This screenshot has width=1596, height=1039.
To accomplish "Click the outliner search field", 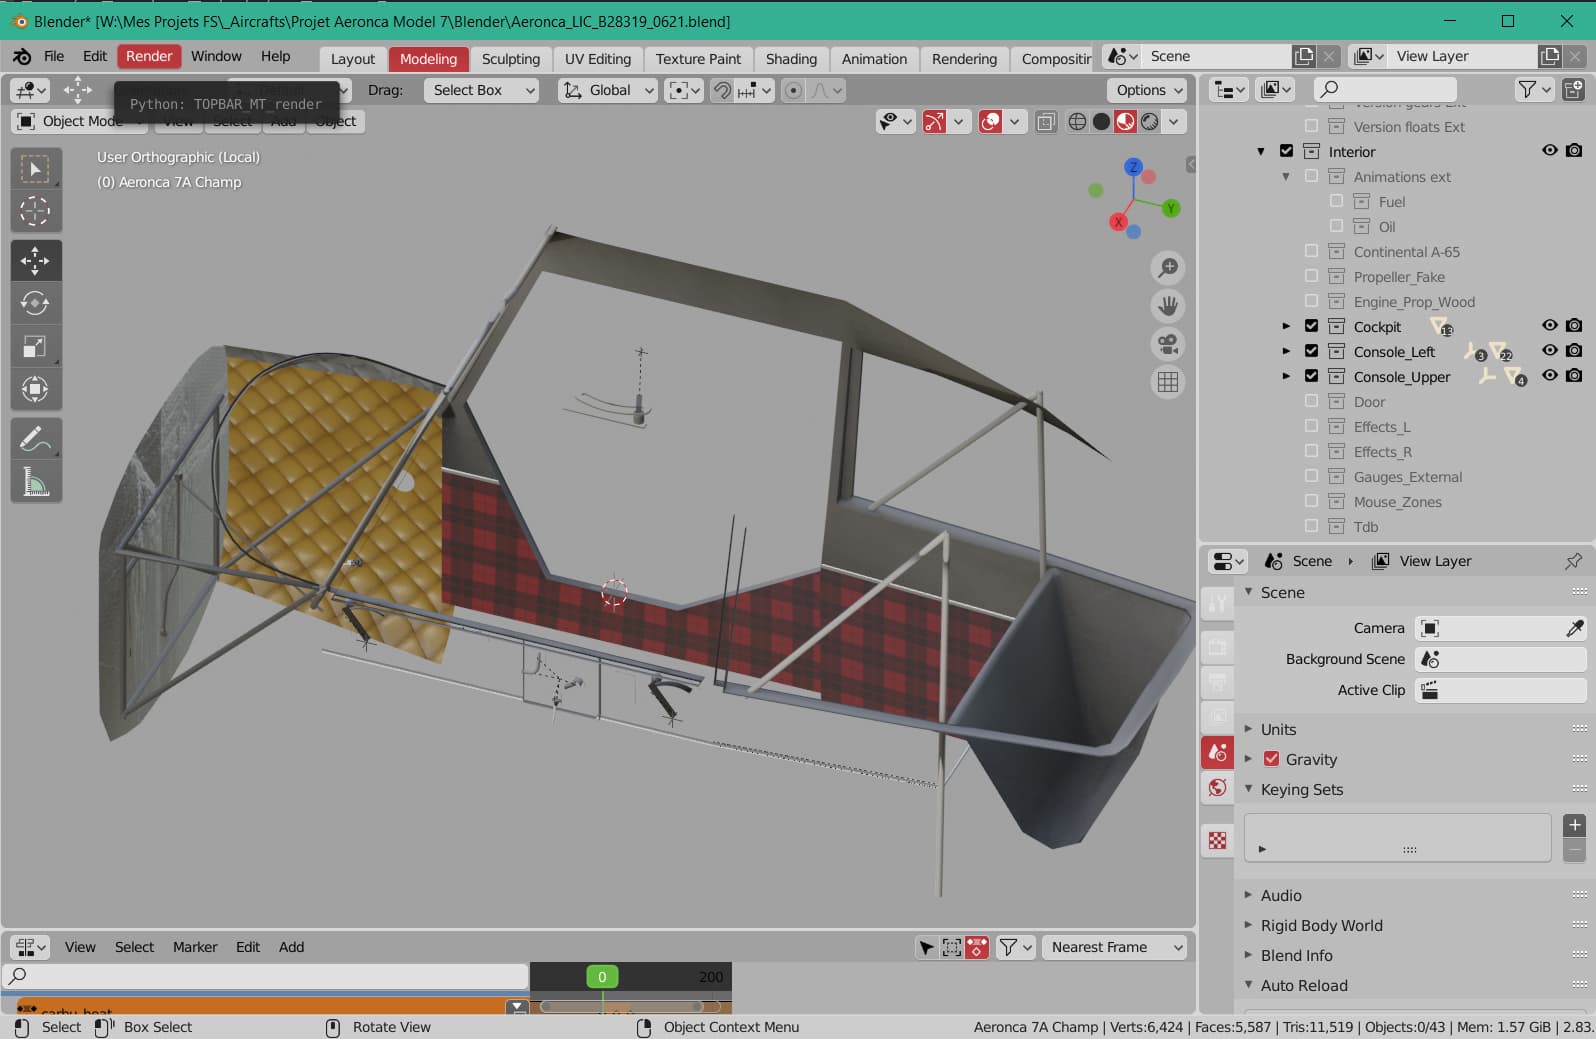I will coord(1385,89).
